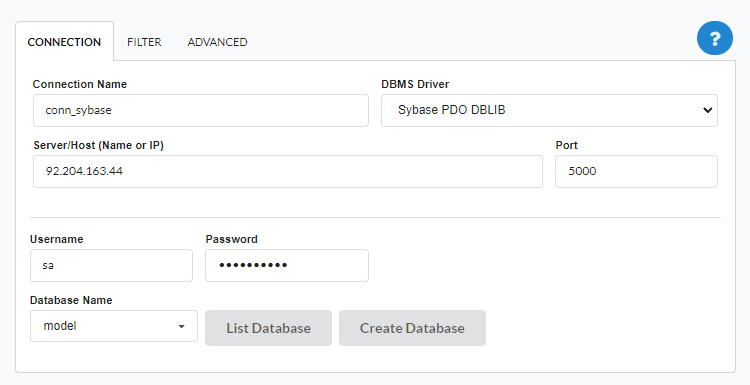Click the DBMS Driver label
Viewport: 750px width, 385px height.
point(415,84)
